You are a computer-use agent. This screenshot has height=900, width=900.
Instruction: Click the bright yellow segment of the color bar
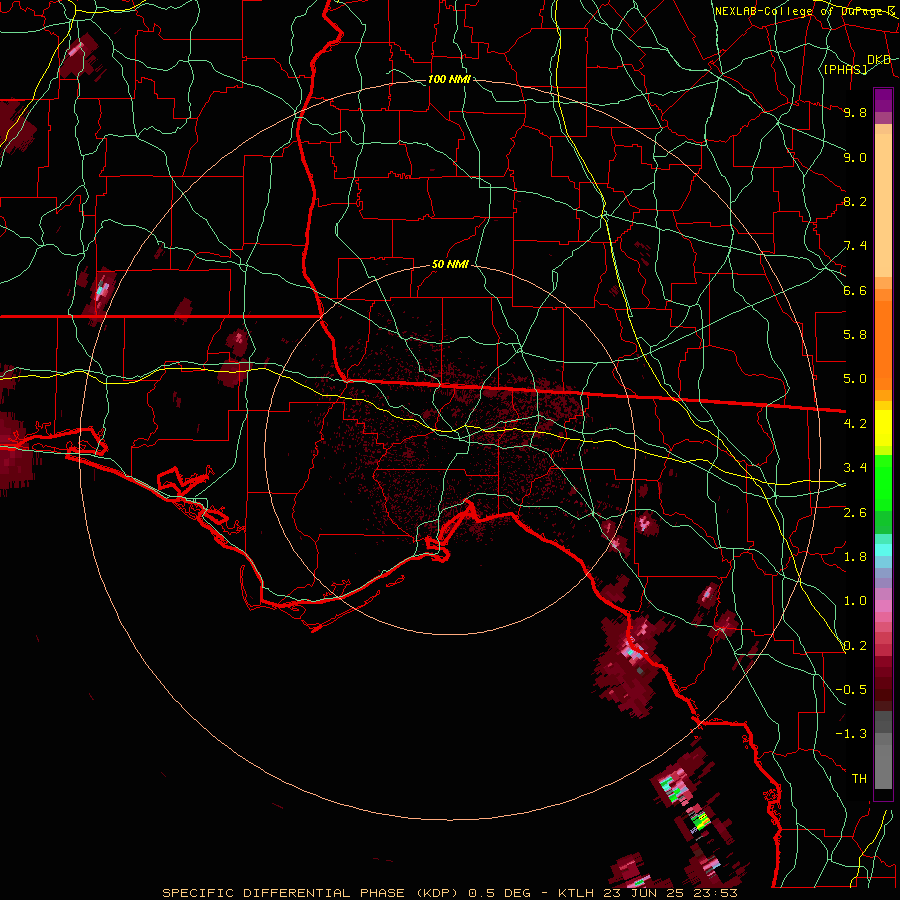coord(883,428)
